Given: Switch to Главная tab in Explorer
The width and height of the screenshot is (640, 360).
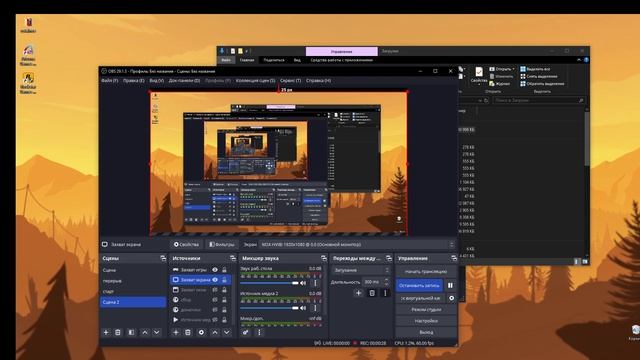Looking at the screenshot, I should (x=247, y=60).
